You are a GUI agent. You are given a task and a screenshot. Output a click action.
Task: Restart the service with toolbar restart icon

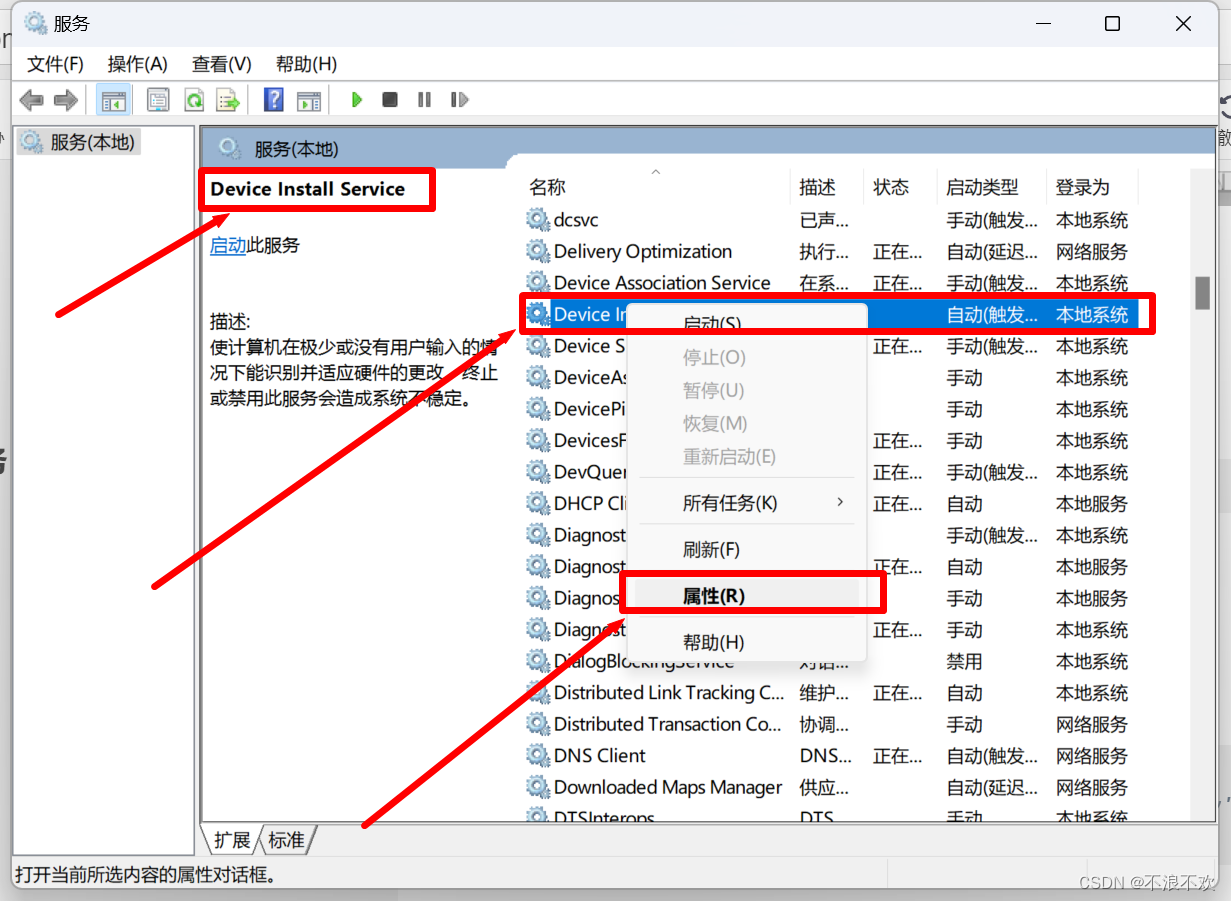(x=459, y=100)
